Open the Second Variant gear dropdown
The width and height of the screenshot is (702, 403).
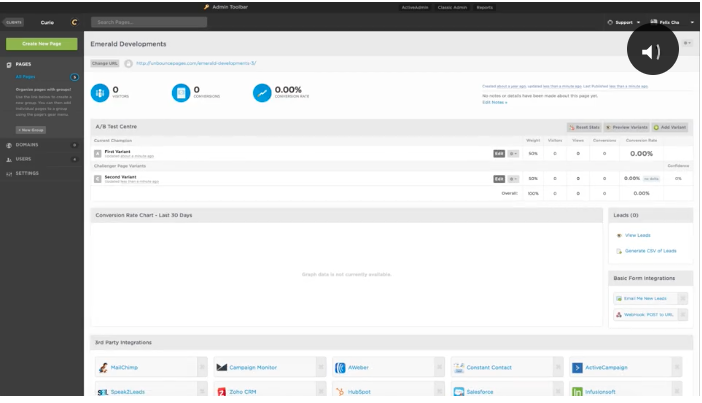click(513, 179)
